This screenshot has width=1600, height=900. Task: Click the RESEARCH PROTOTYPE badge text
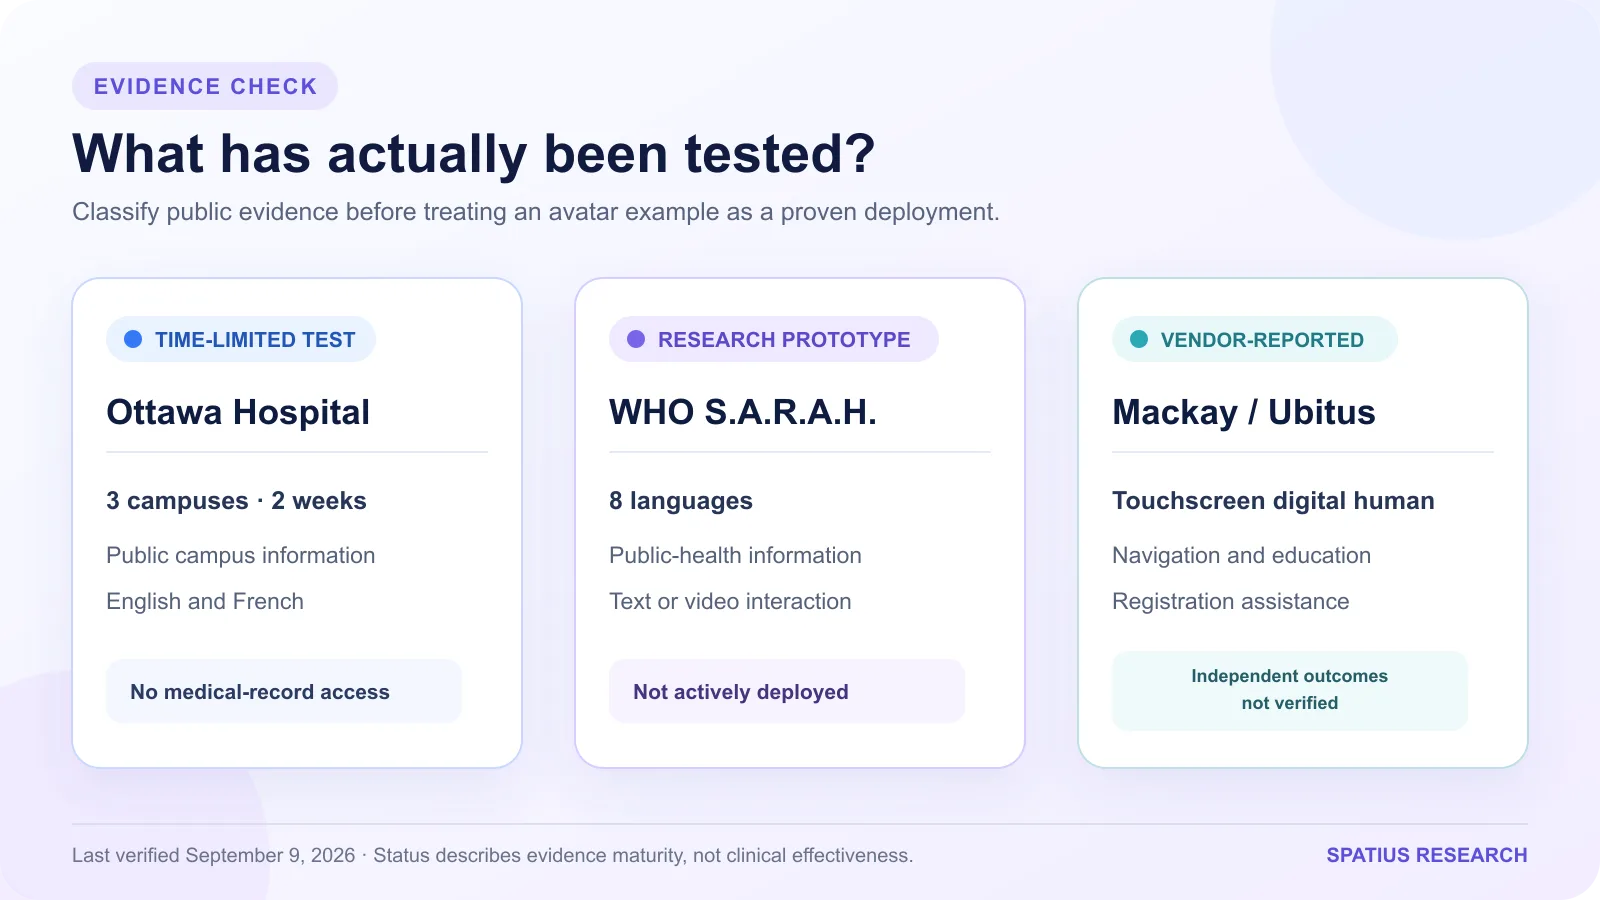pyautogui.click(x=784, y=340)
